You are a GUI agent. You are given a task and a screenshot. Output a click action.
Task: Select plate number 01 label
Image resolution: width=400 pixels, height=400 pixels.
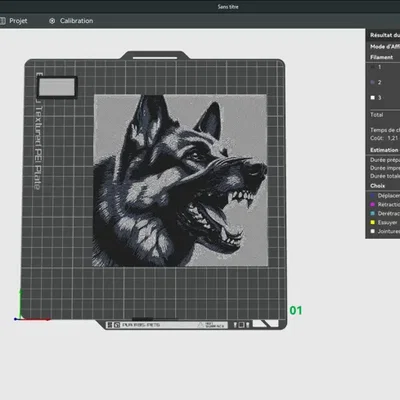click(296, 311)
